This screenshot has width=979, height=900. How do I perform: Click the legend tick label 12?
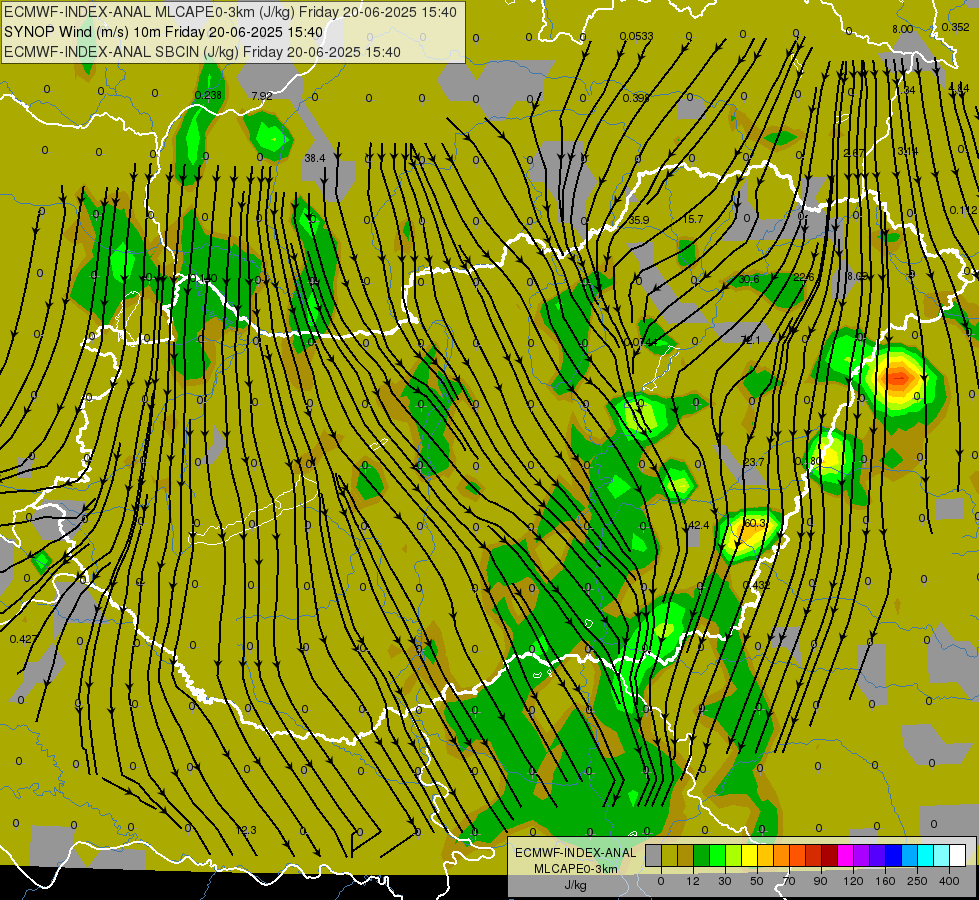tap(693, 881)
